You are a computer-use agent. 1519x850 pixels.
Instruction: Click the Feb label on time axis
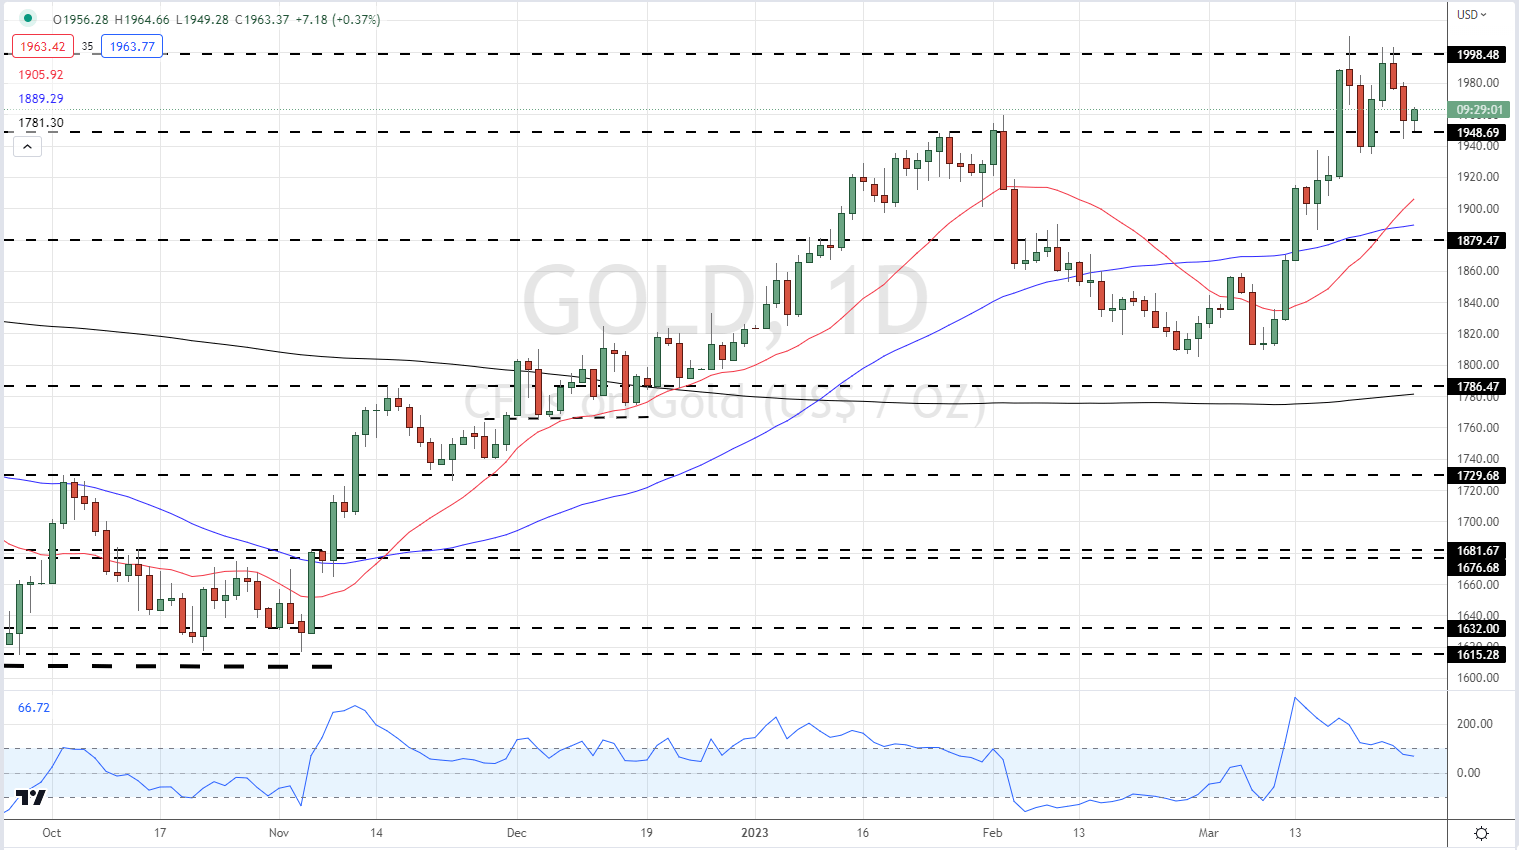tap(992, 832)
